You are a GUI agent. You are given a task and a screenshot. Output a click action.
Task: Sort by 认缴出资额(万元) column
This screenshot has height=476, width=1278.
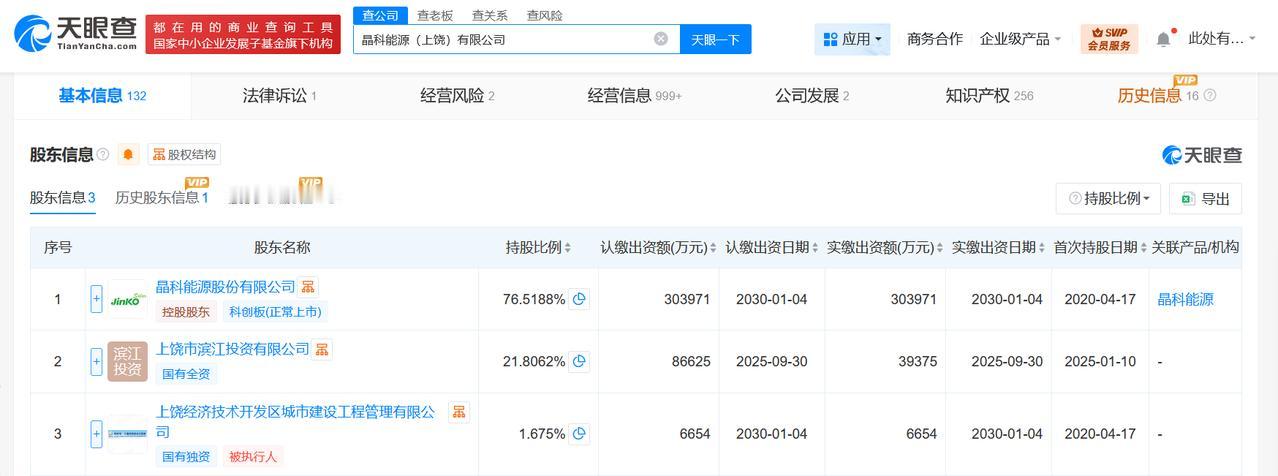[659, 247]
